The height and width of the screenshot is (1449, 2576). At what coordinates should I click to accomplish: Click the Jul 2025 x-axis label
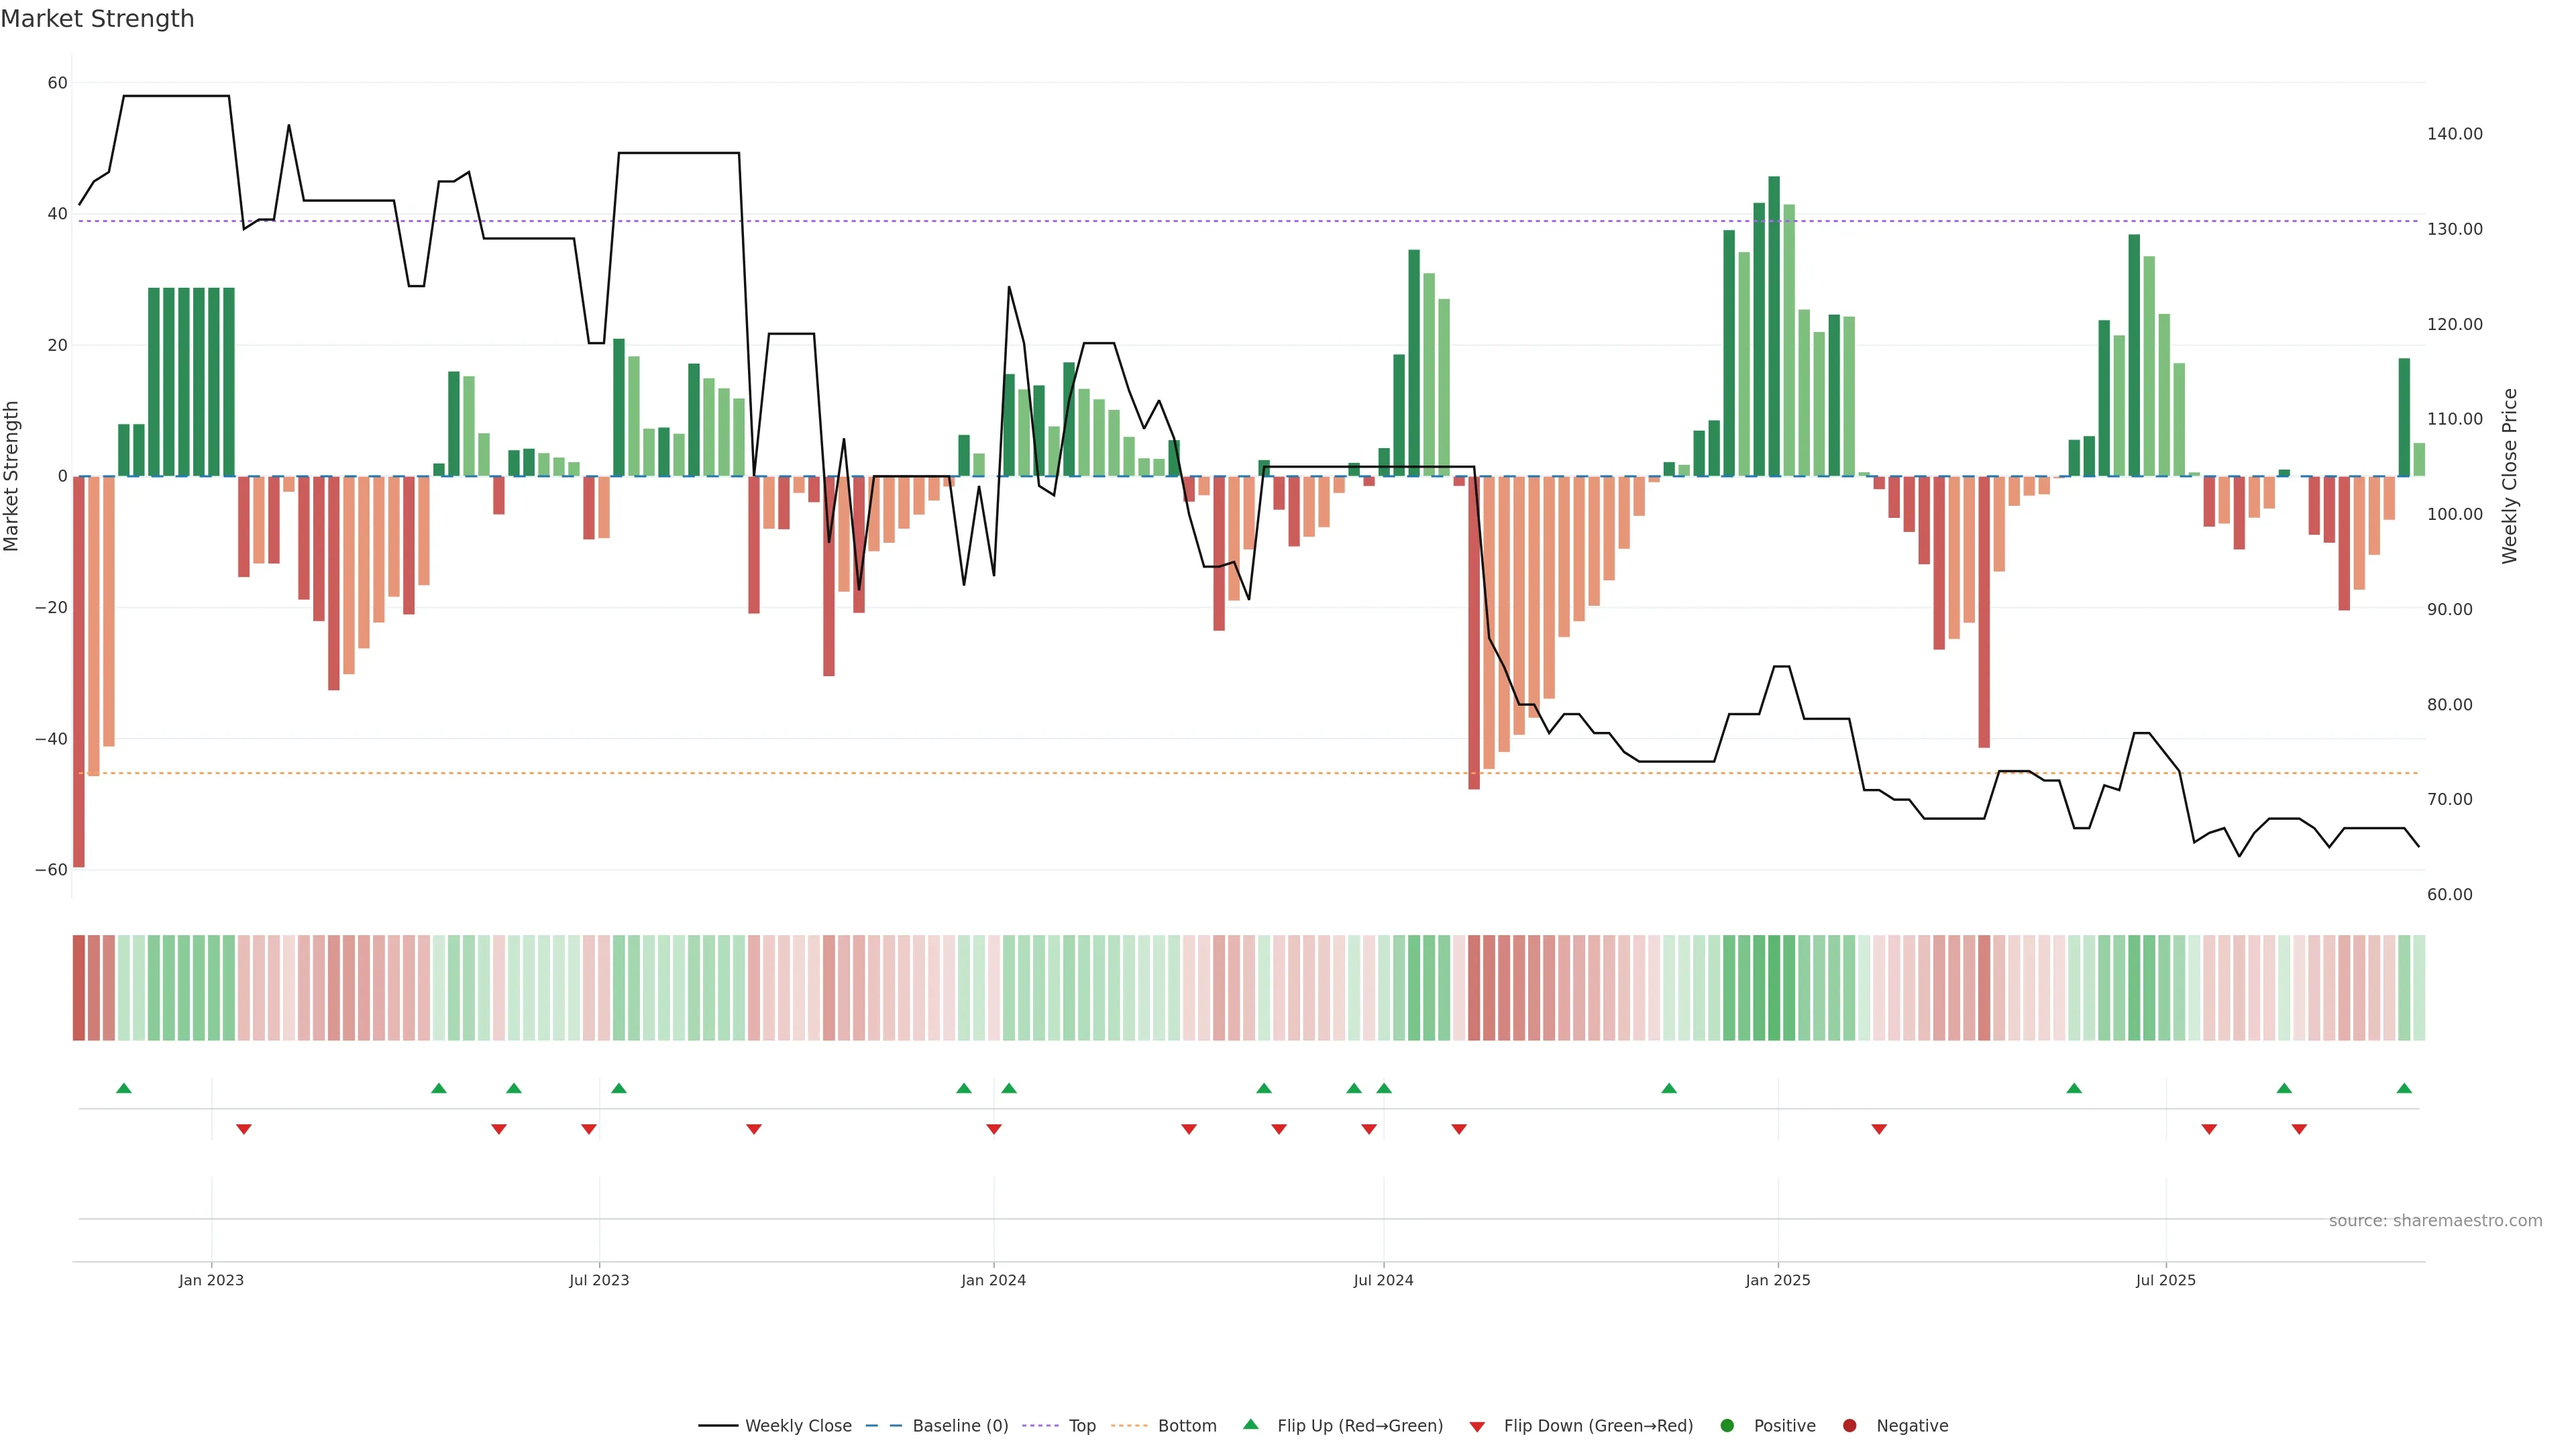(2165, 1280)
